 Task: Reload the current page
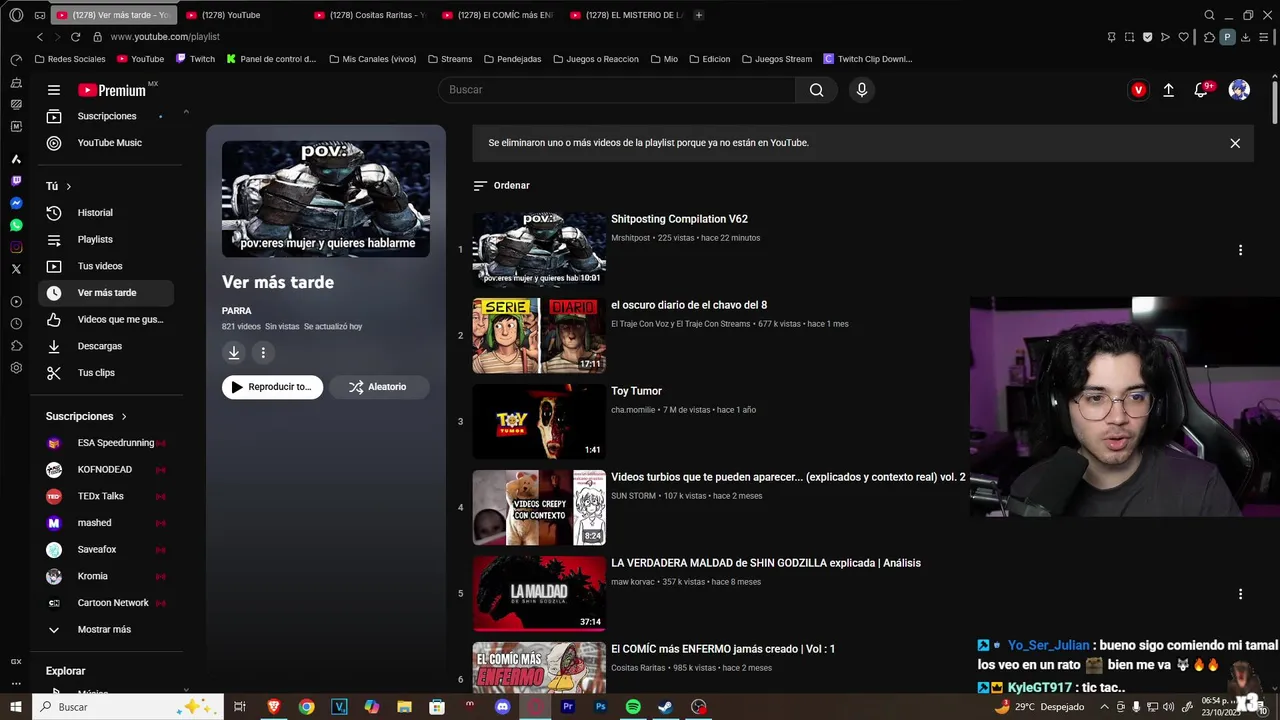pyautogui.click(x=75, y=37)
